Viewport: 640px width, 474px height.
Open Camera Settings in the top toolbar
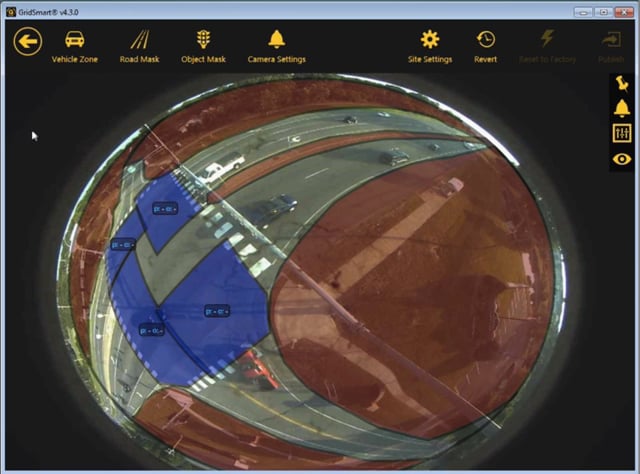pos(277,47)
